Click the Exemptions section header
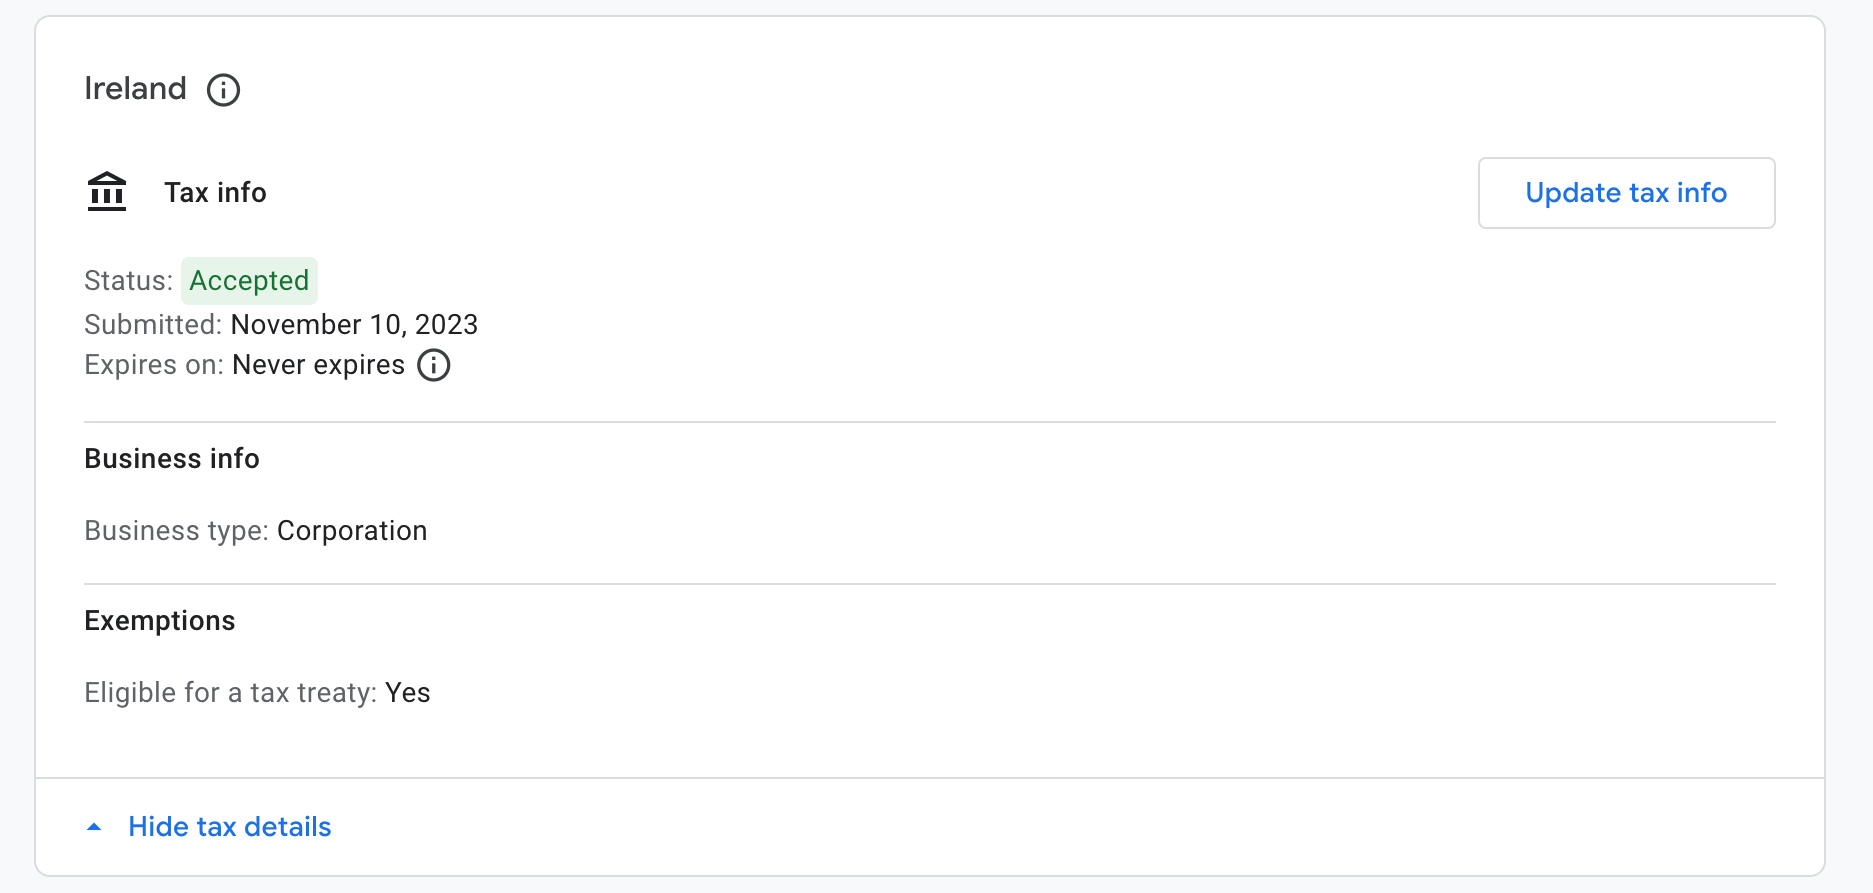The image size is (1873, 893). pos(159,620)
